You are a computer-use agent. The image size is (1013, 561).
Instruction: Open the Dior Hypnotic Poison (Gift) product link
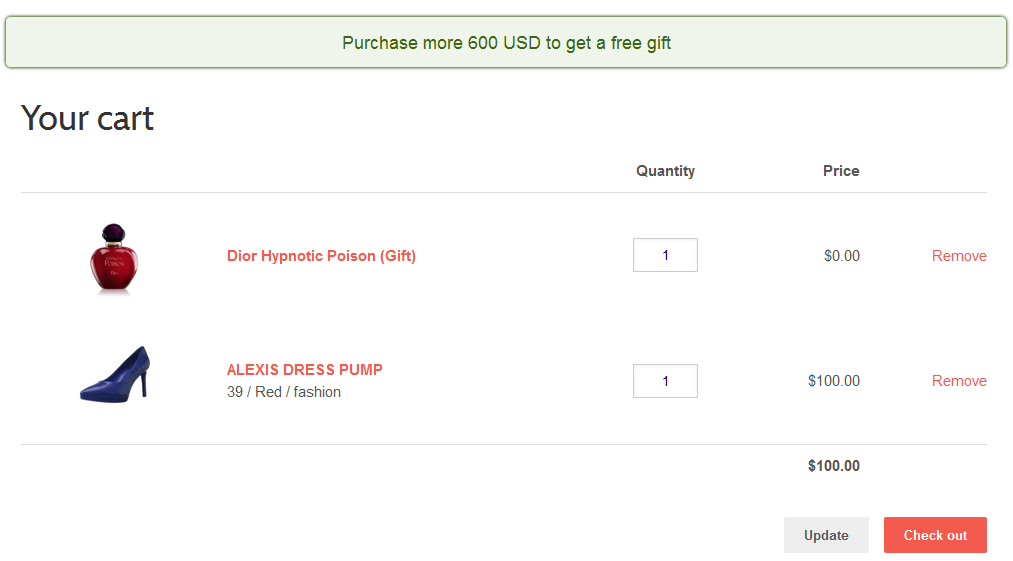(321, 256)
